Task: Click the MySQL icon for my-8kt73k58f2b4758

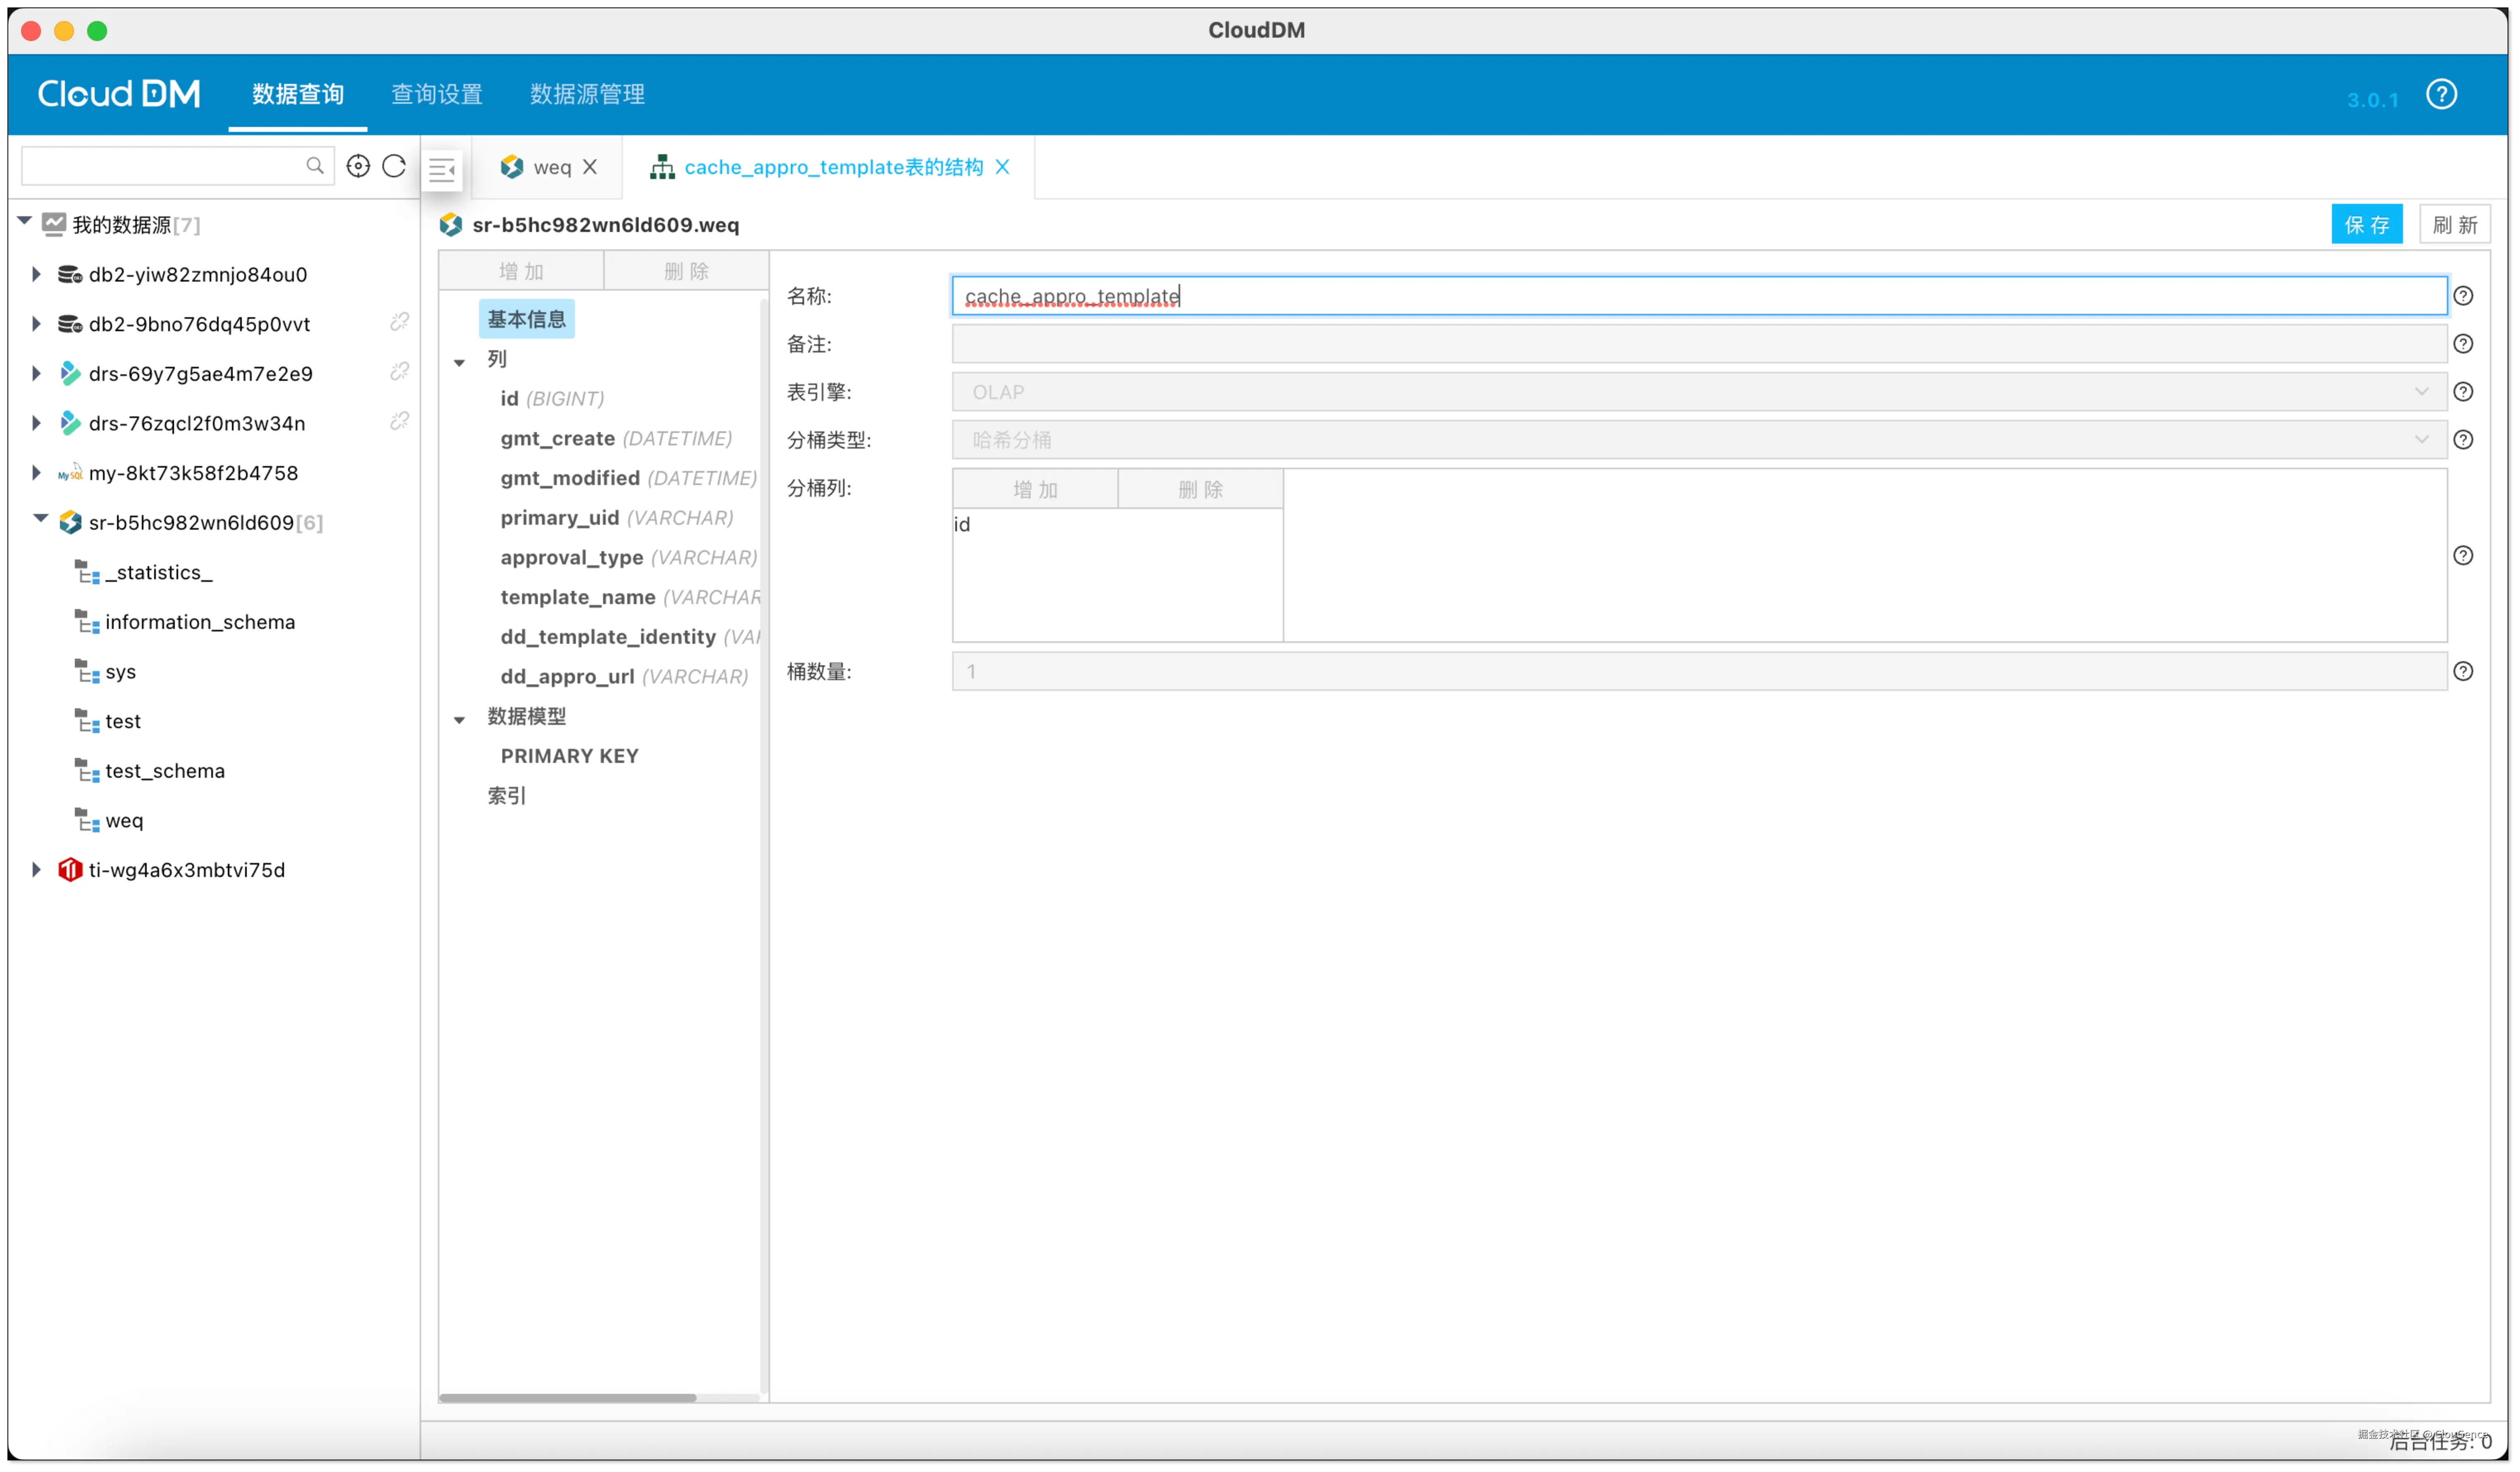Action: pos(69,473)
